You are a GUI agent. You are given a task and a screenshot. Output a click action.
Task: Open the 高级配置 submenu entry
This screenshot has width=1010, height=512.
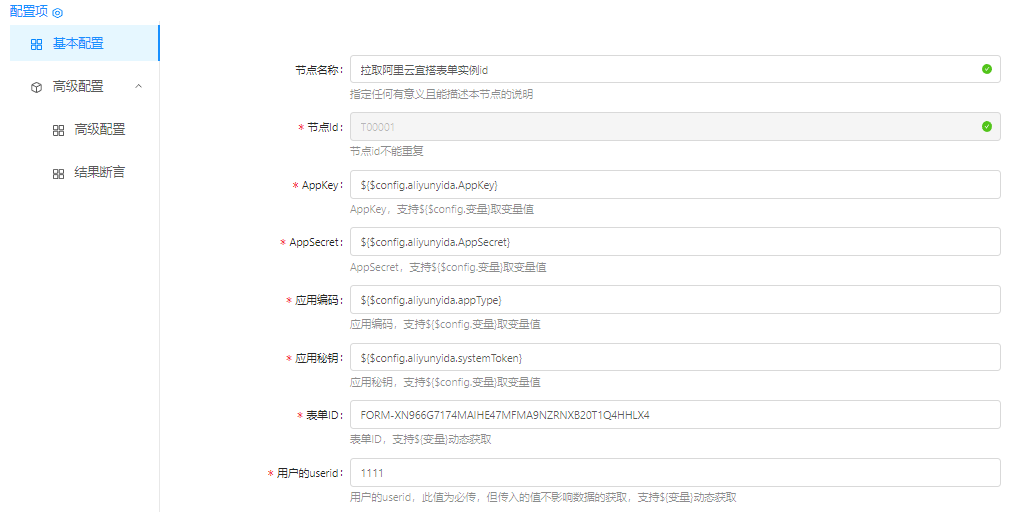pos(99,130)
